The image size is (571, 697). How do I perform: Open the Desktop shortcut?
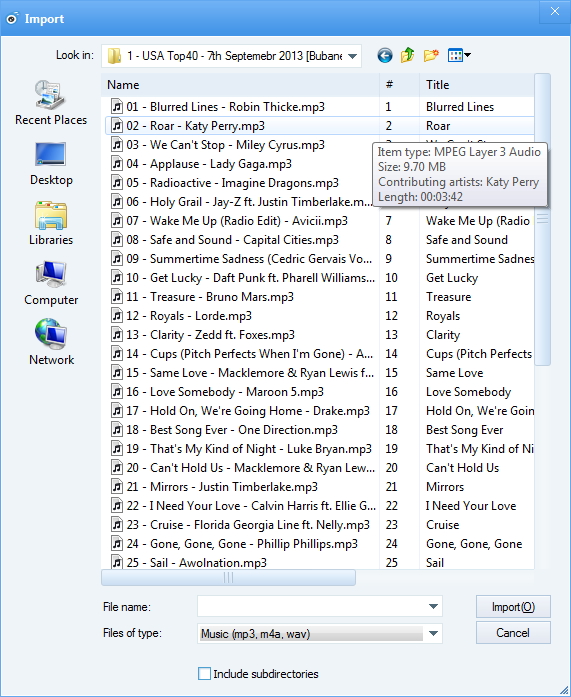click(x=51, y=164)
